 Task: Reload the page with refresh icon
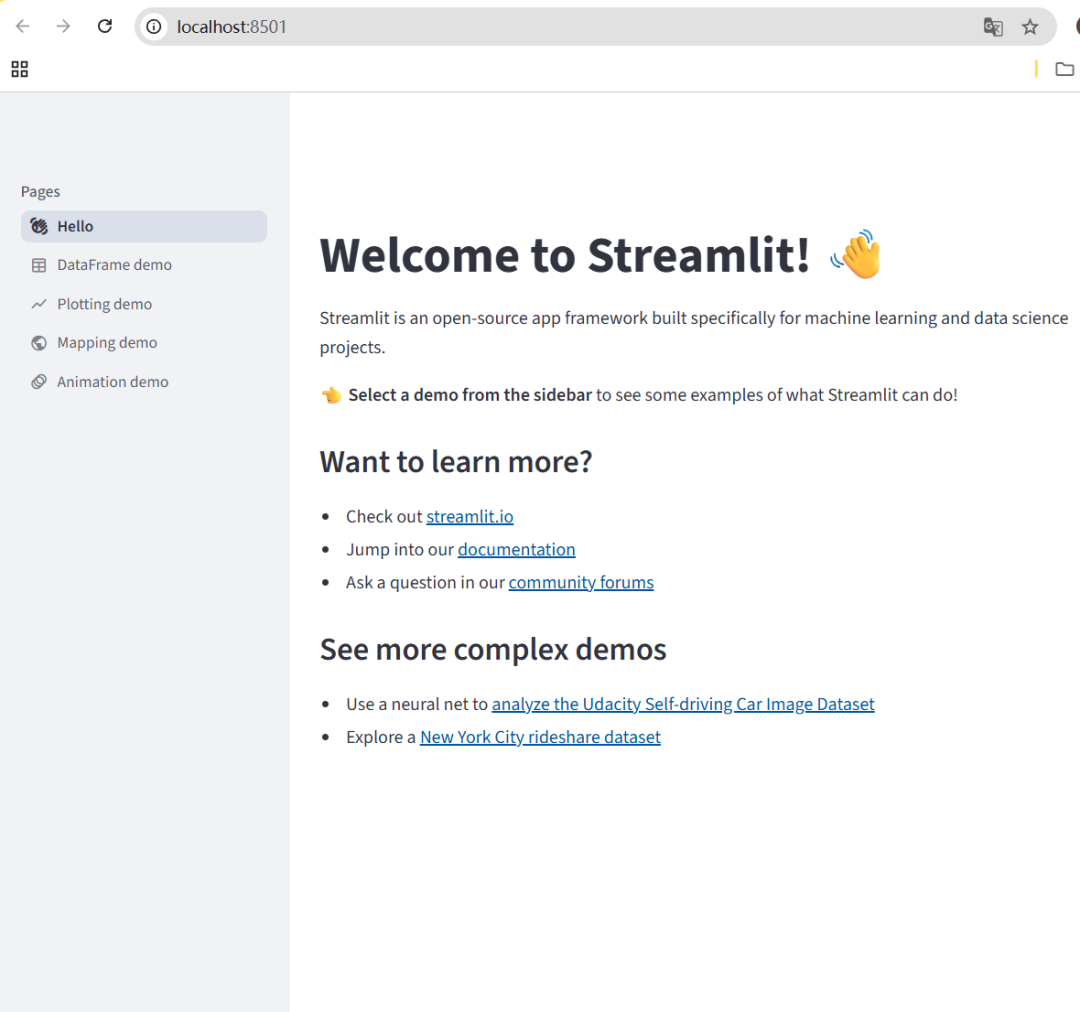click(x=104, y=26)
